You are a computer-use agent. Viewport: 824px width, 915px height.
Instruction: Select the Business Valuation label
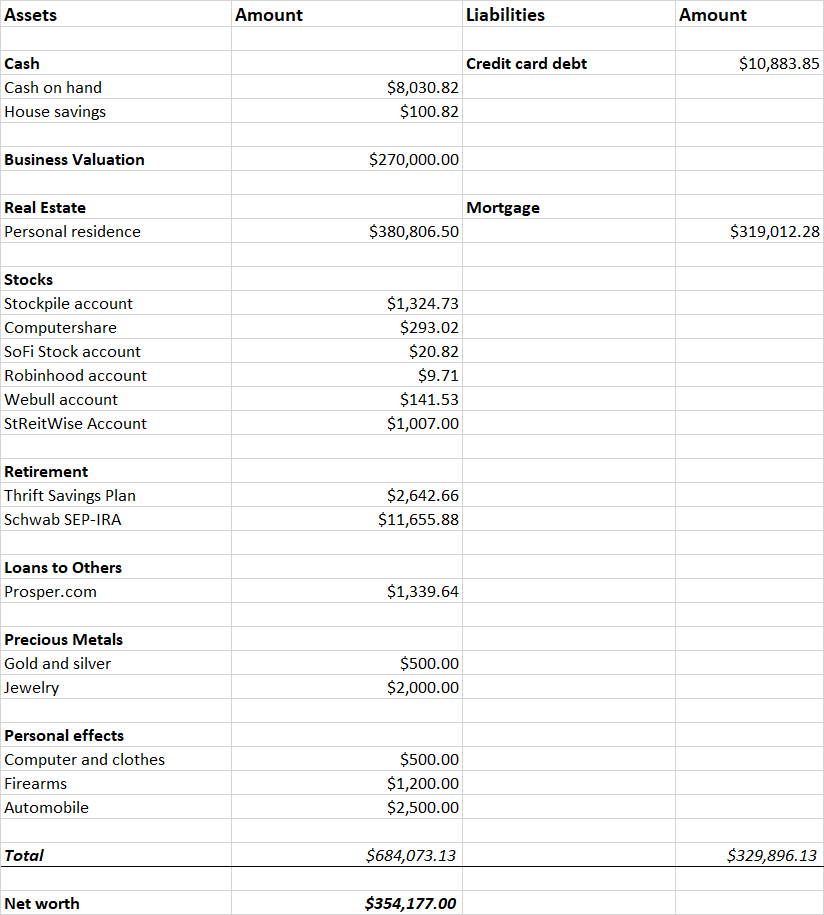pos(74,159)
